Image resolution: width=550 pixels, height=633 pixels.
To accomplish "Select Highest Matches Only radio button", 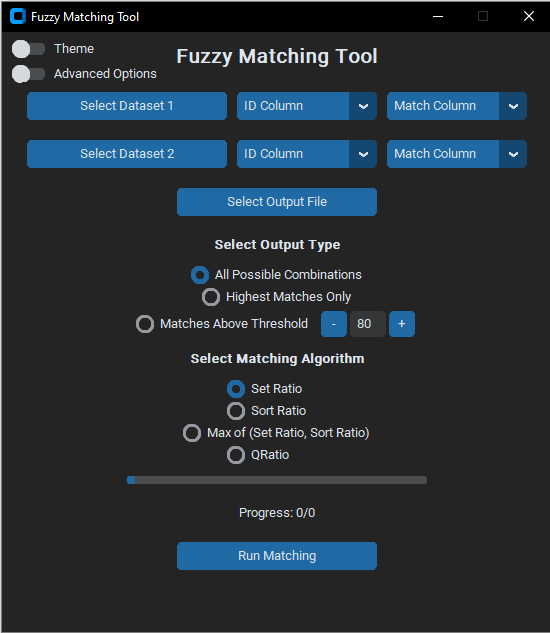I will tap(211, 297).
